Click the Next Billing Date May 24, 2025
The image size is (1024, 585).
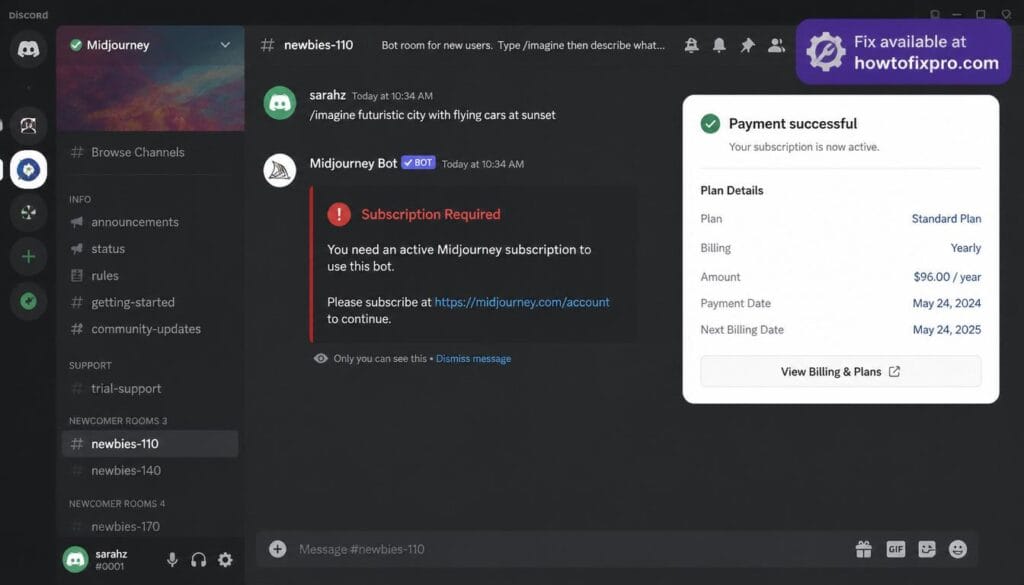(x=947, y=330)
